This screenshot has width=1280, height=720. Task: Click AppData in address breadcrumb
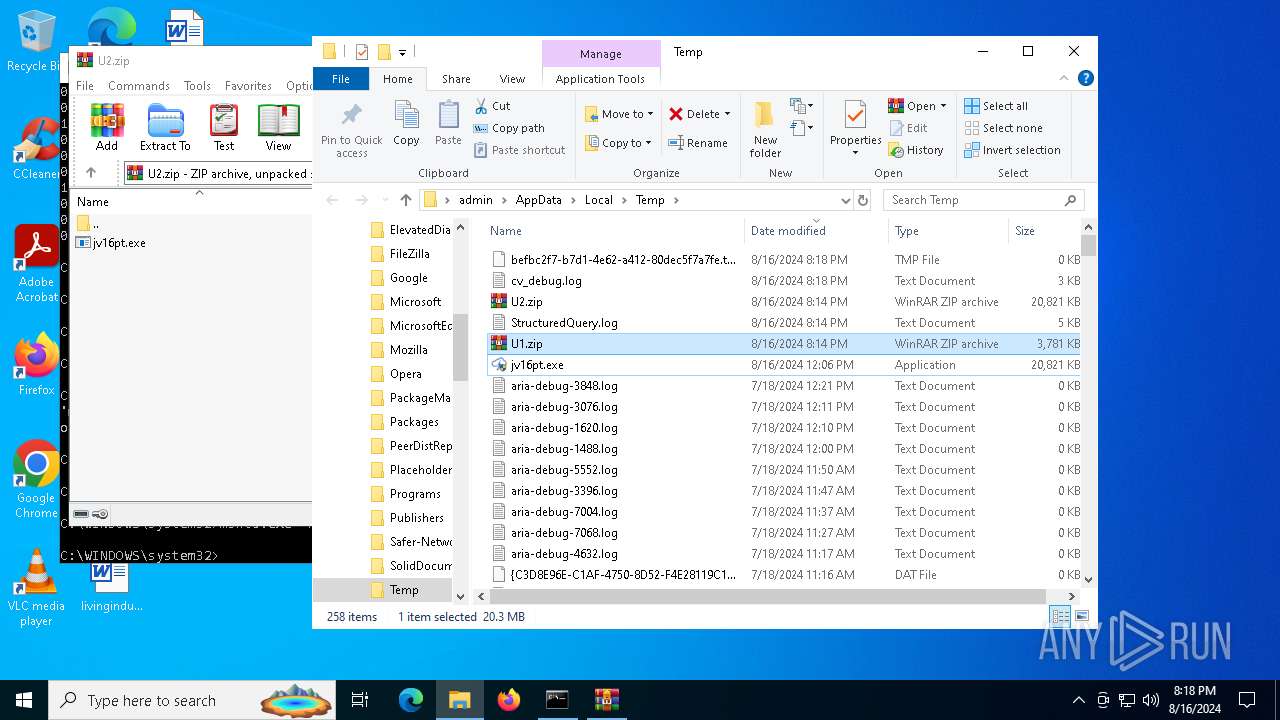[538, 200]
